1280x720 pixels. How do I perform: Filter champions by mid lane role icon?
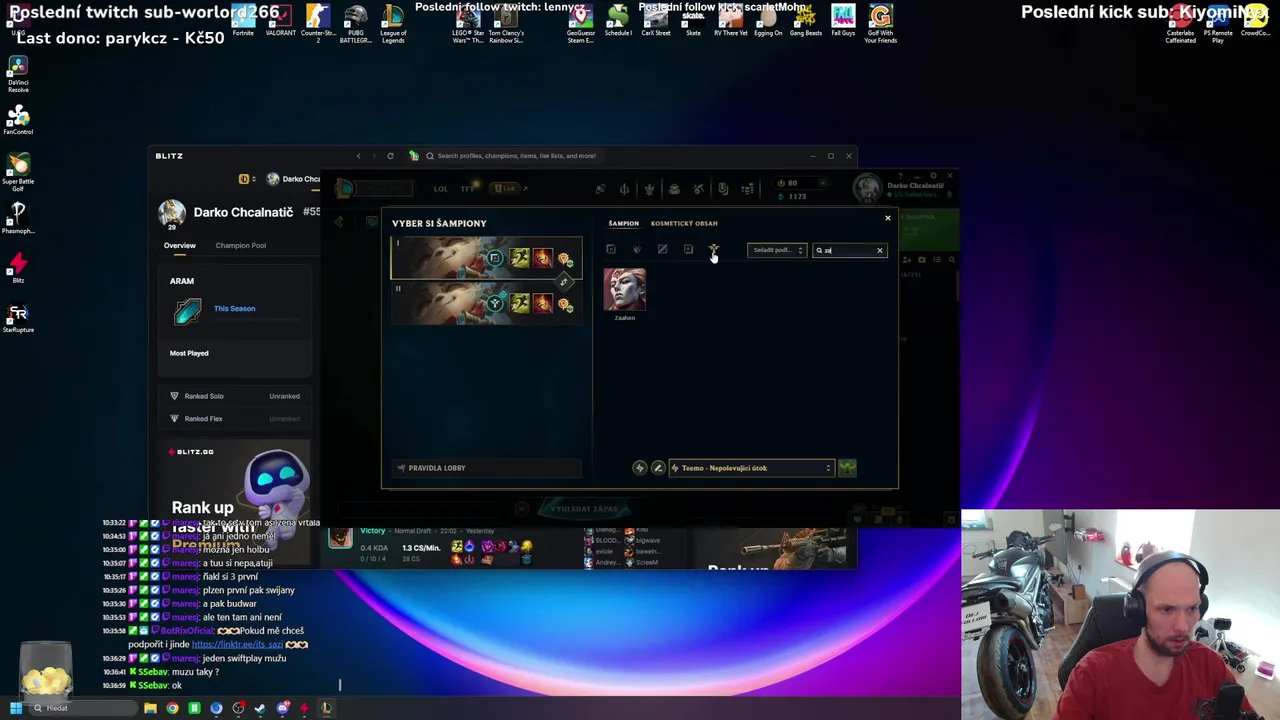(662, 250)
